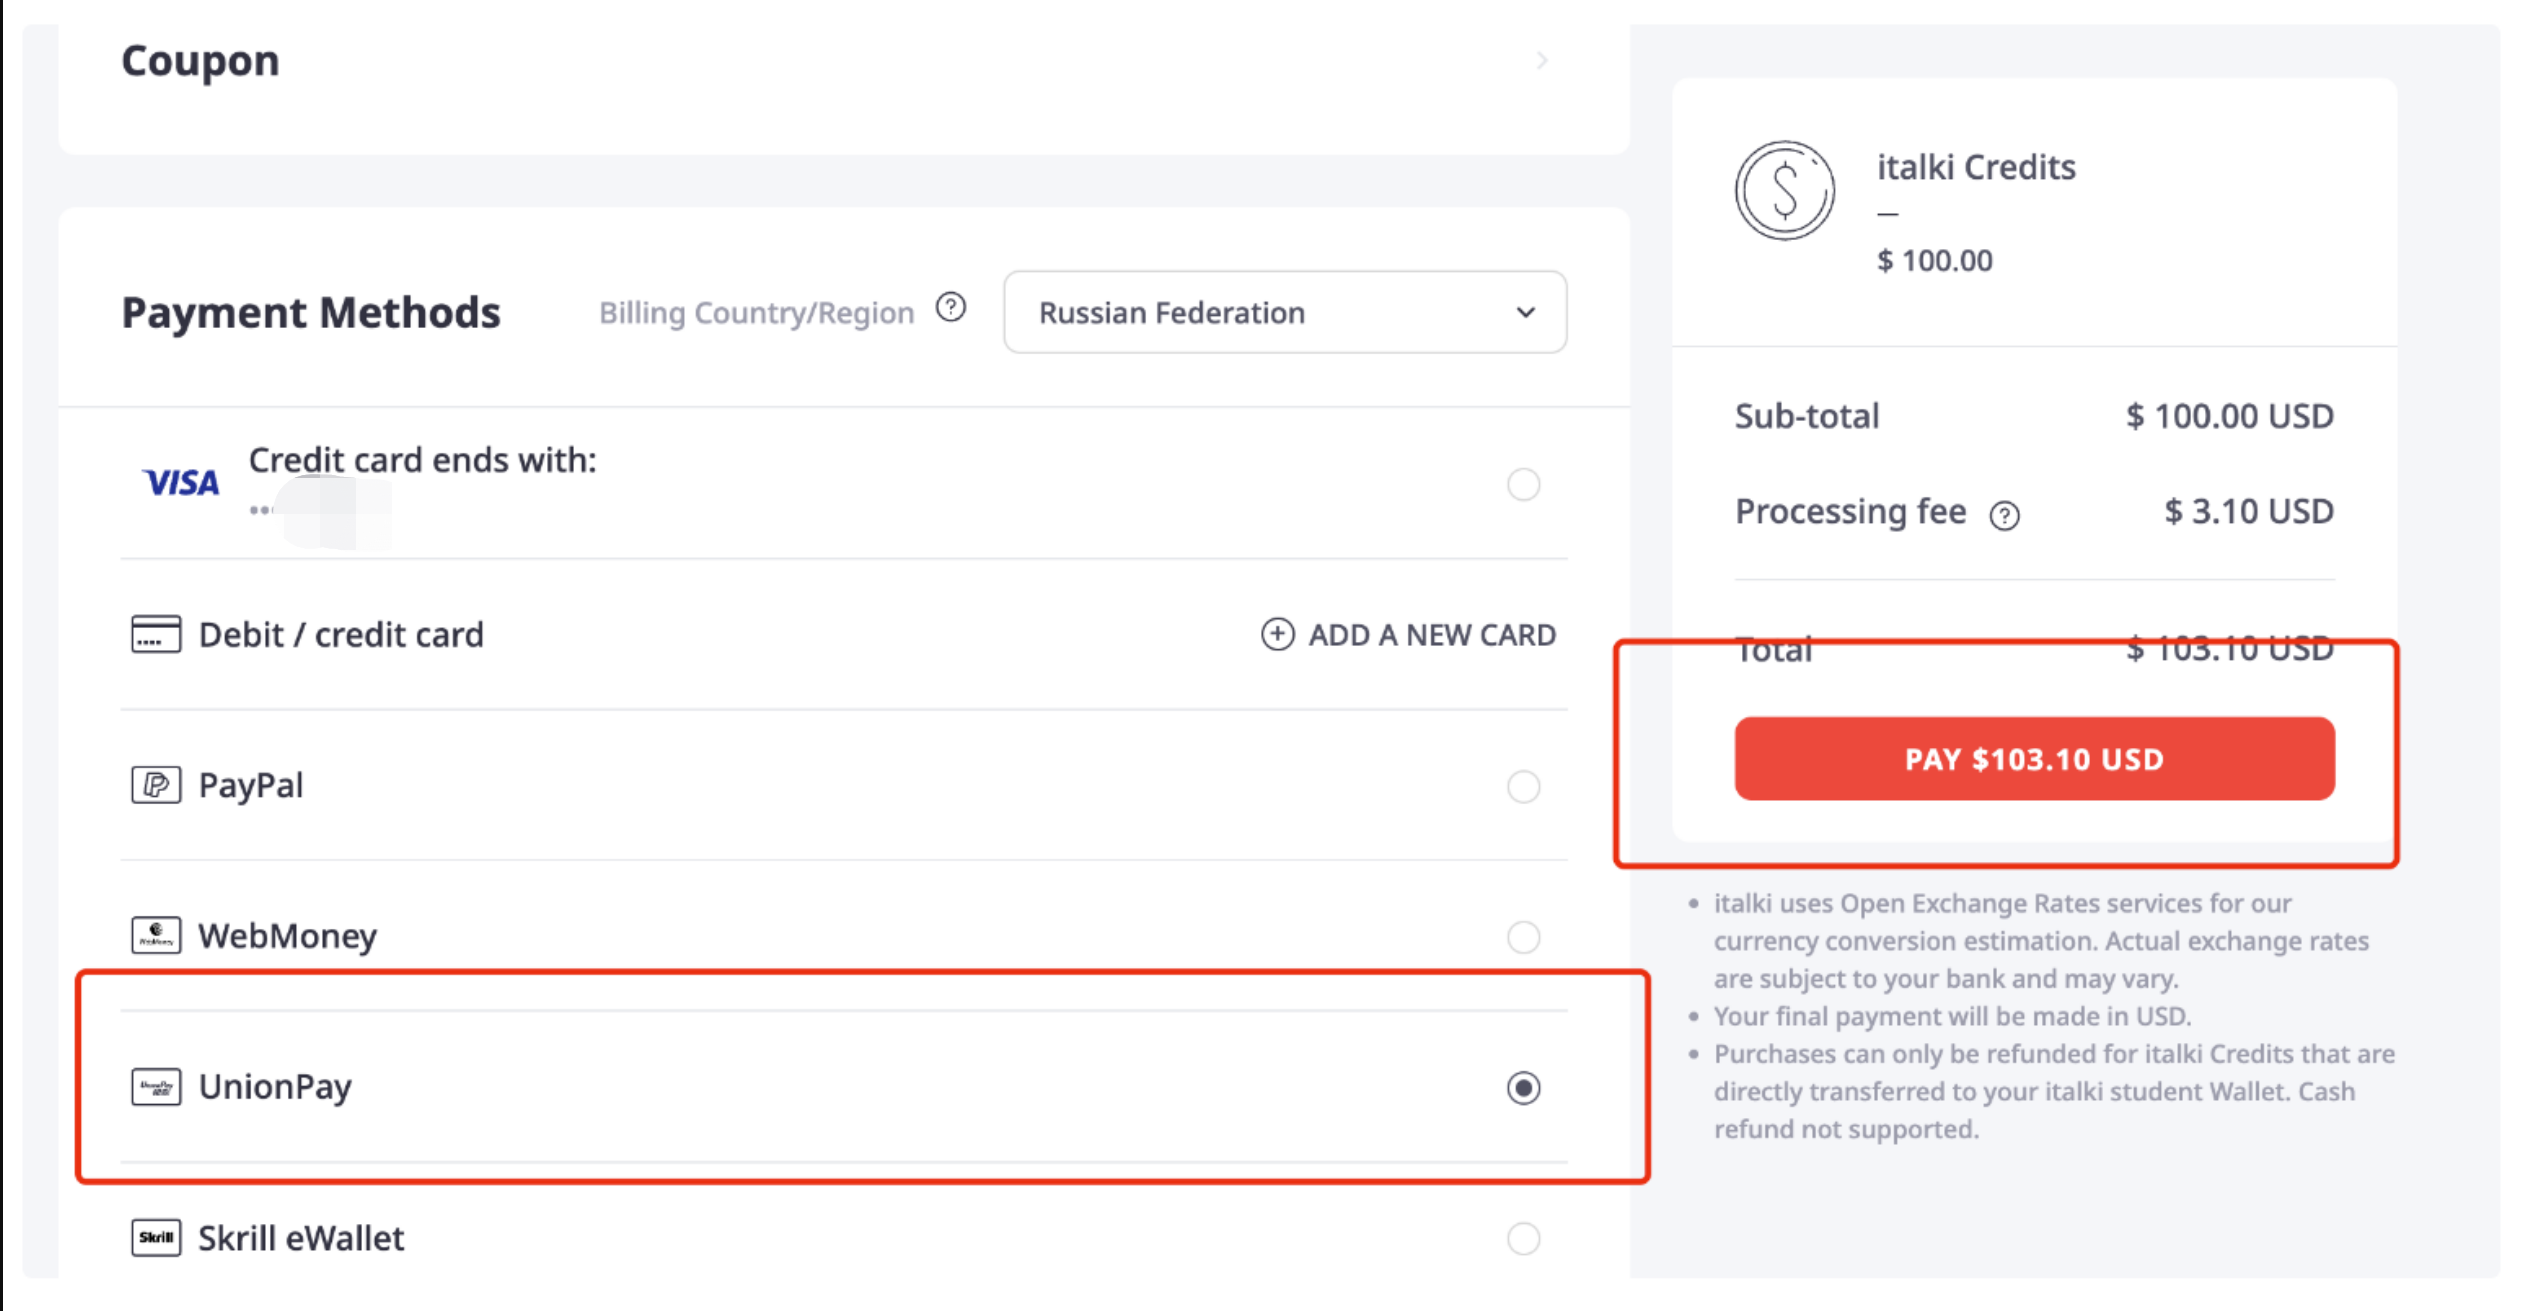Click the Coupon heading
The width and height of the screenshot is (2533, 1311).
click(x=200, y=62)
